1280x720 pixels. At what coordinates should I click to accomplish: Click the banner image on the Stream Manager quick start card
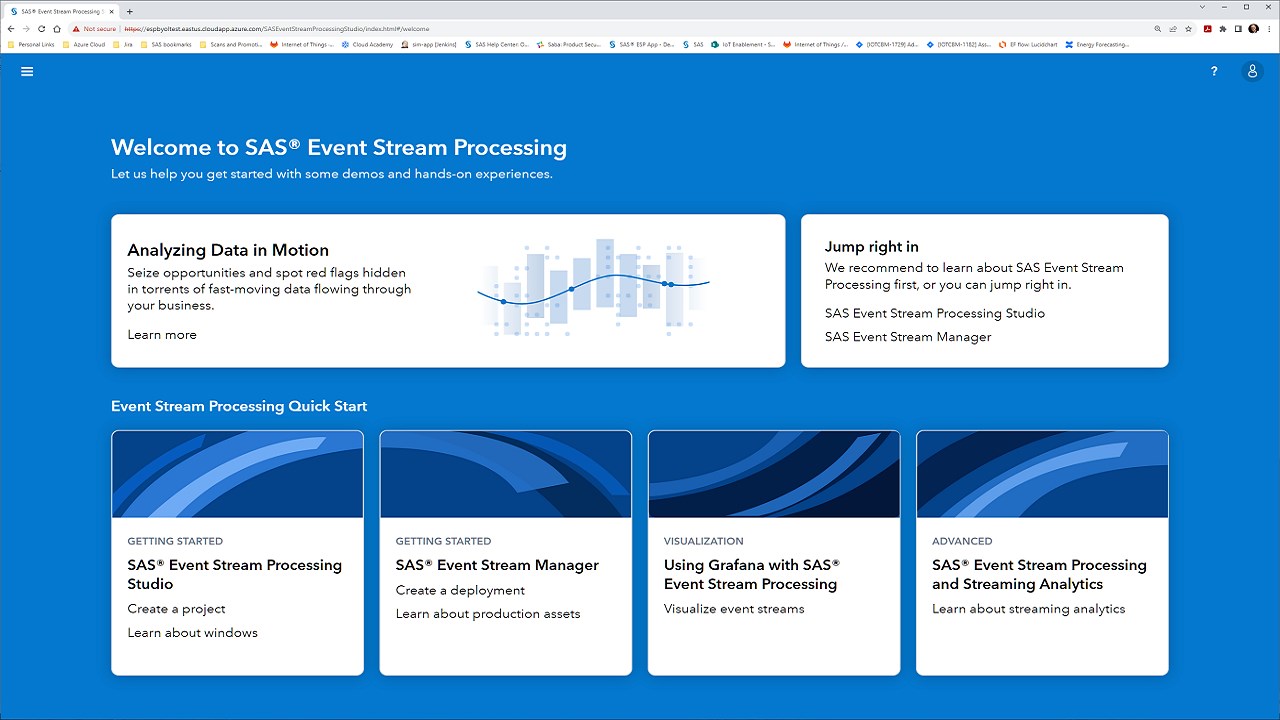click(x=506, y=474)
